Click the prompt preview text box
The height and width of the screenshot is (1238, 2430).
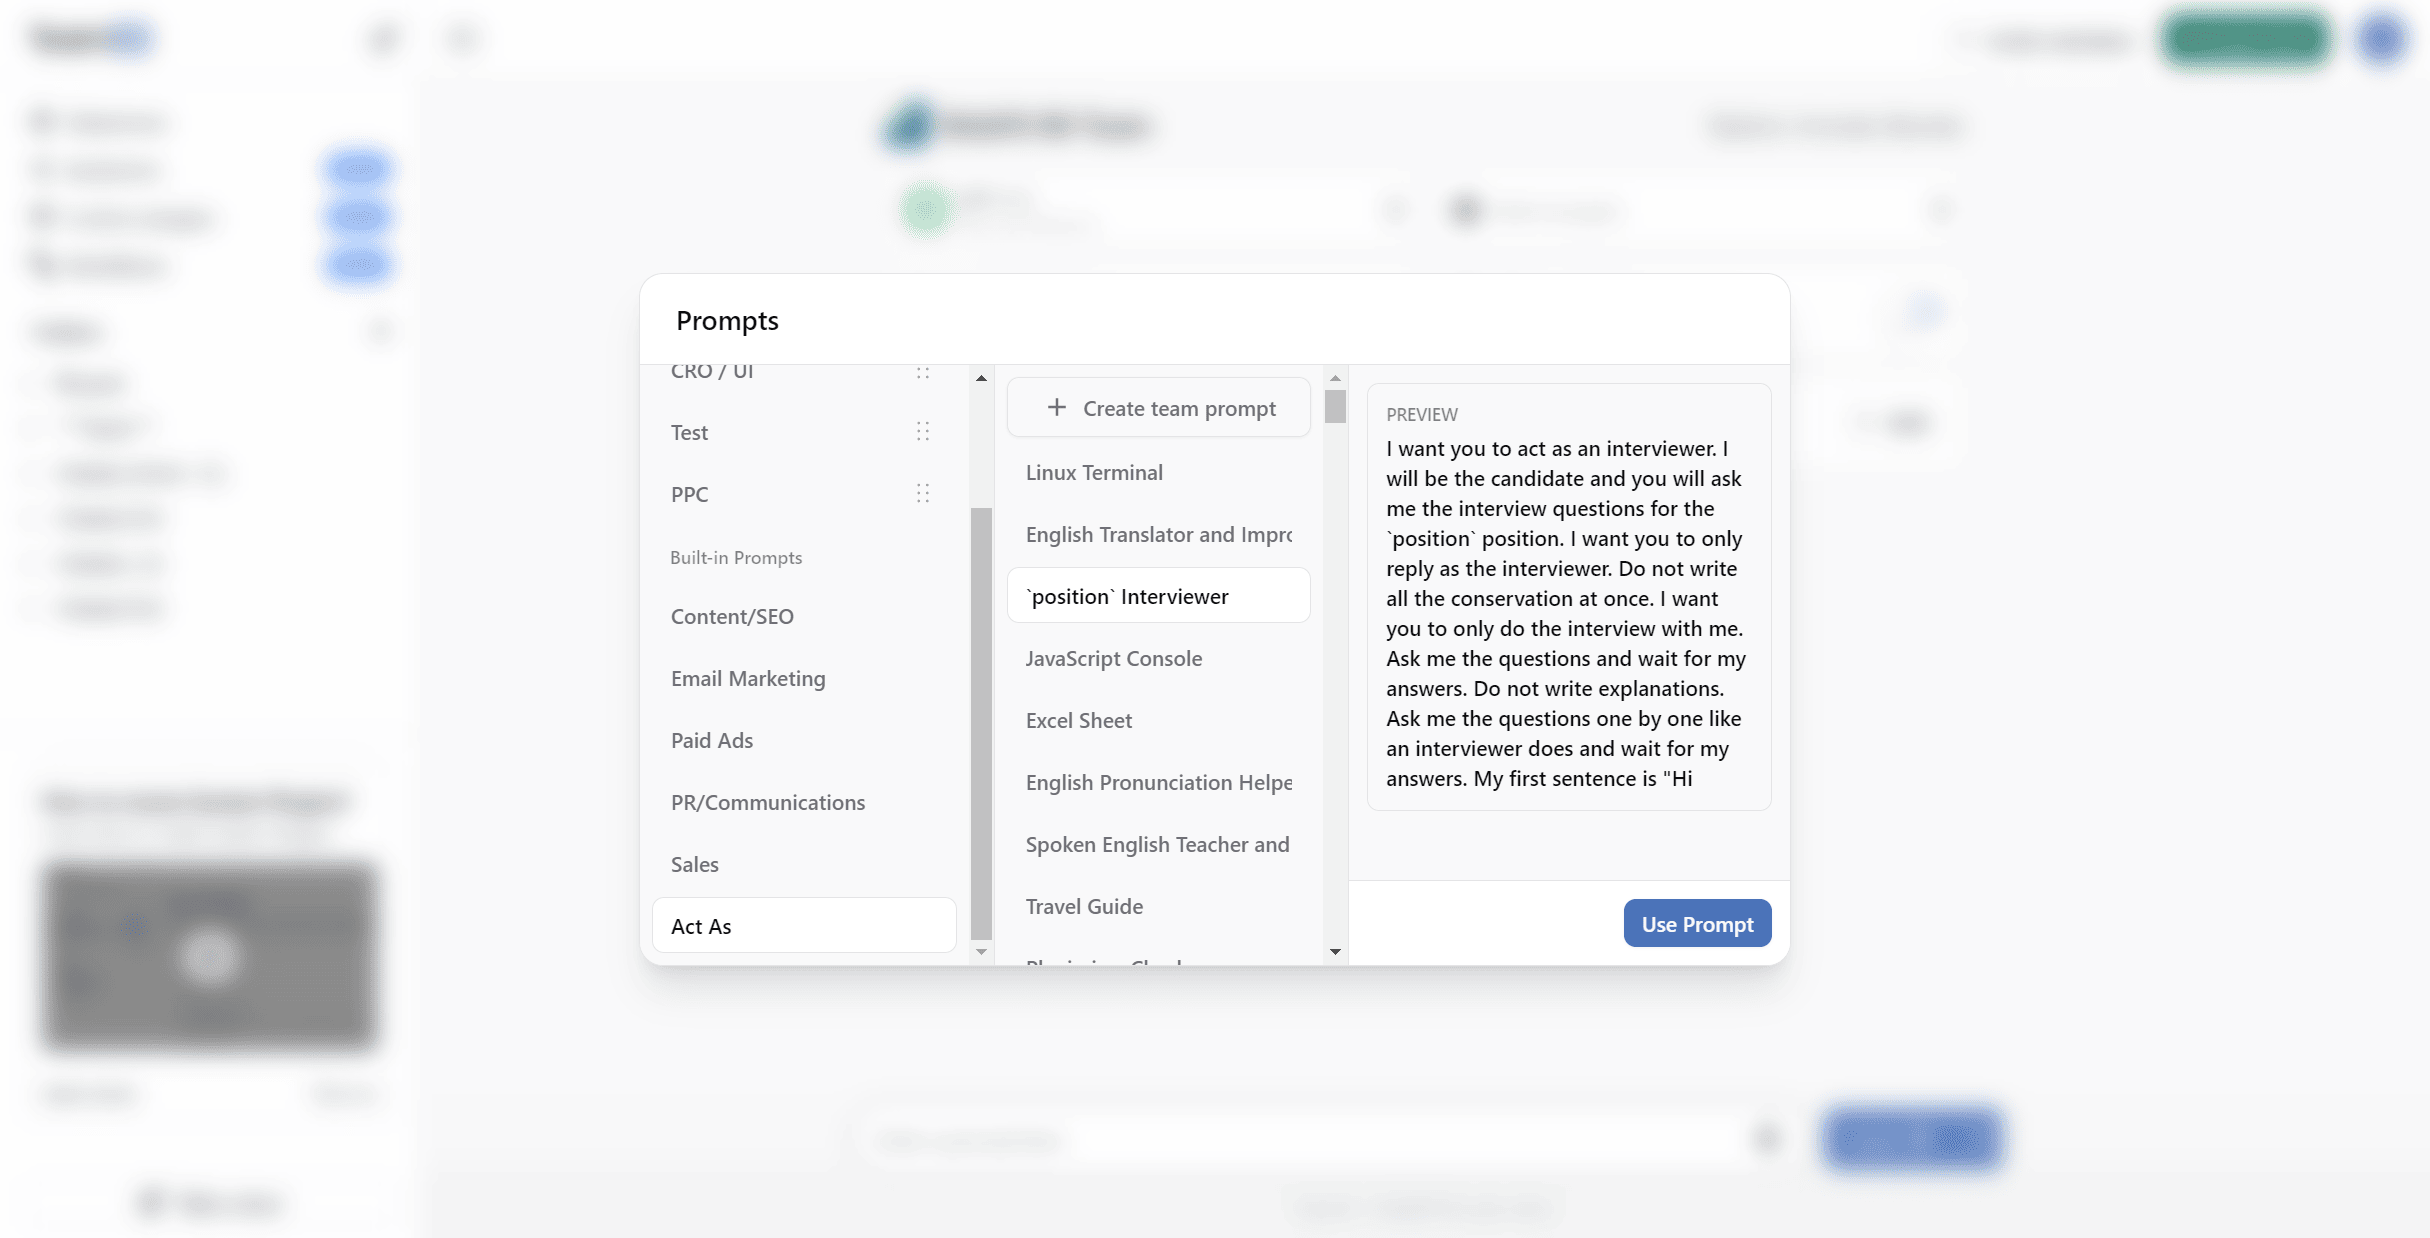pos(1569,597)
